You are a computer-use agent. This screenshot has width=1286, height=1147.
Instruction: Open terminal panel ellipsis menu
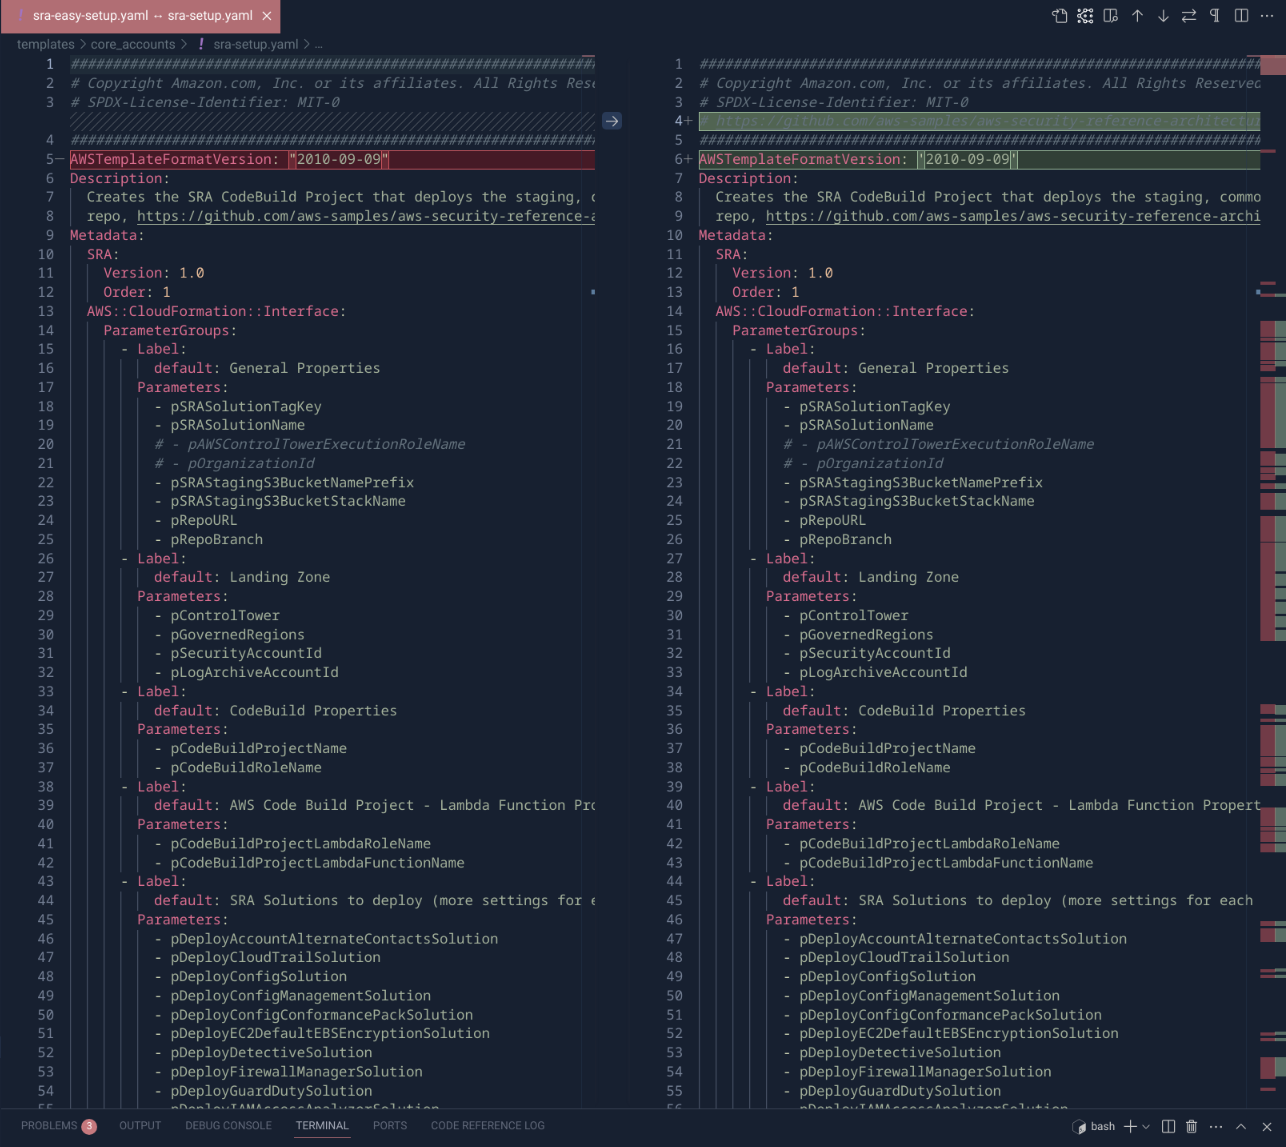pyautogui.click(x=1216, y=1126)
